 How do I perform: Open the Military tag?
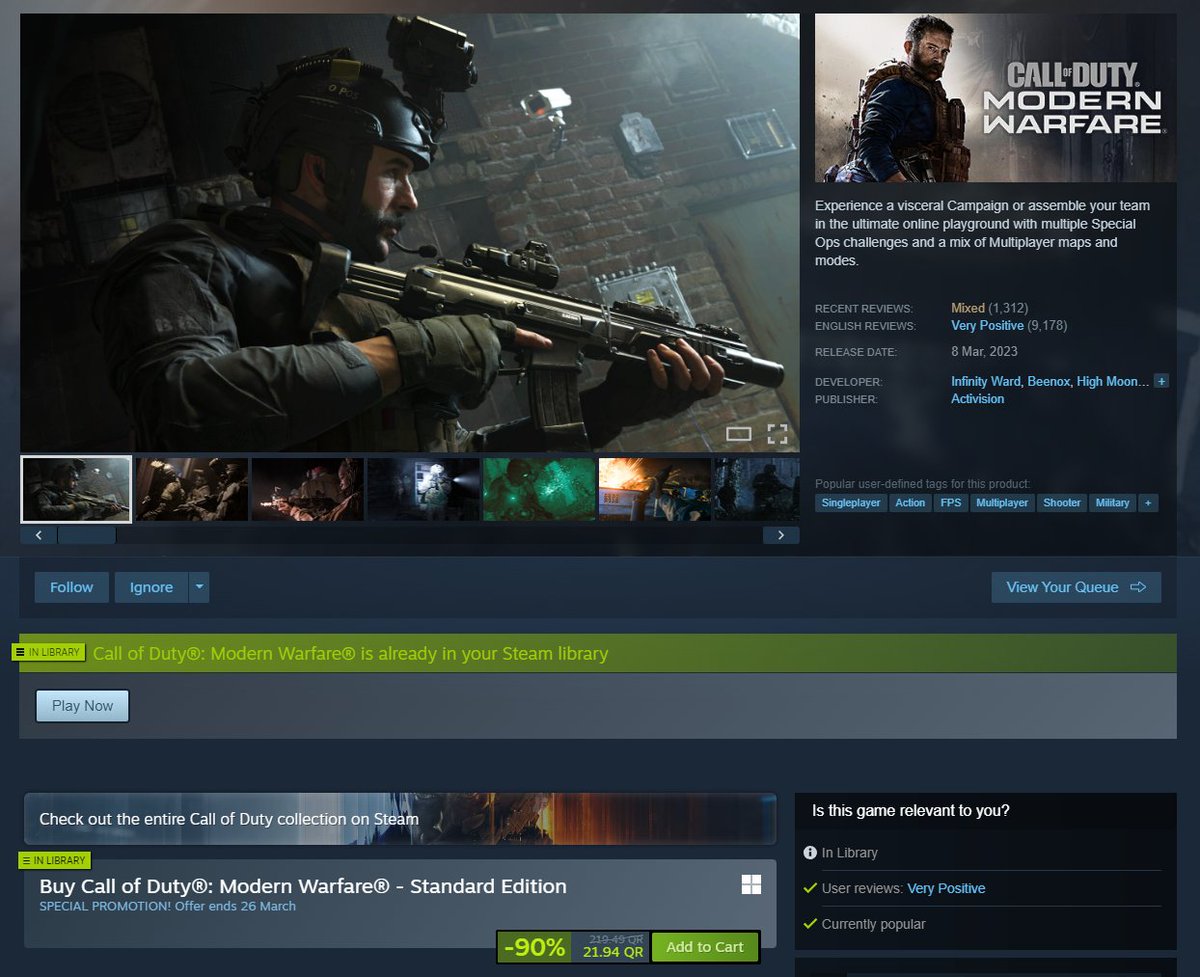[1112, 503]
